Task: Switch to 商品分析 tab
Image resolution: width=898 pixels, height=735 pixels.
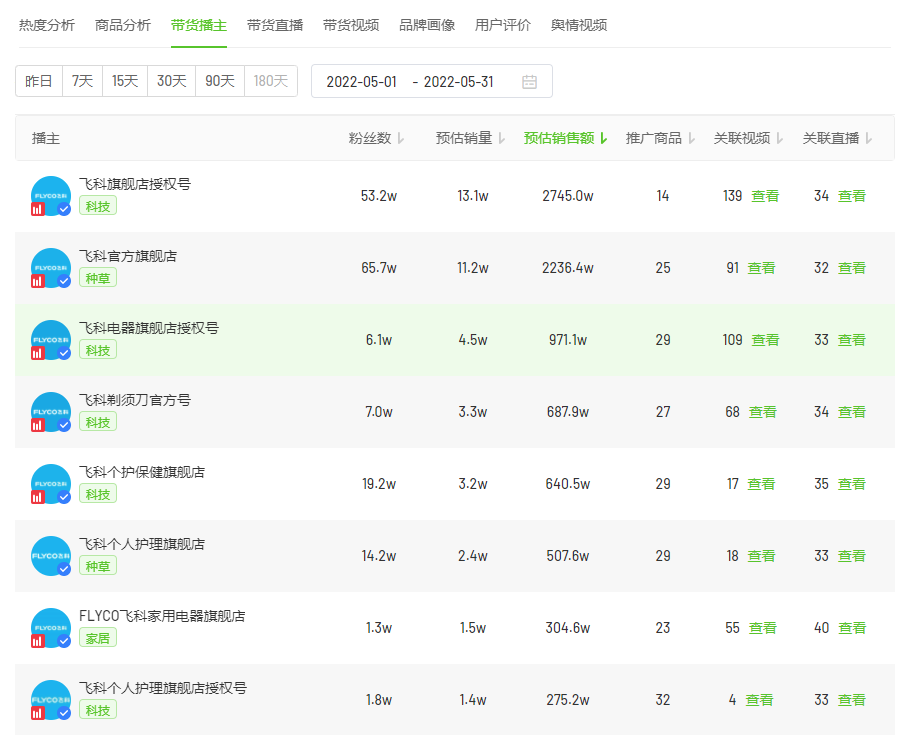Action: (x=123, y=25)
